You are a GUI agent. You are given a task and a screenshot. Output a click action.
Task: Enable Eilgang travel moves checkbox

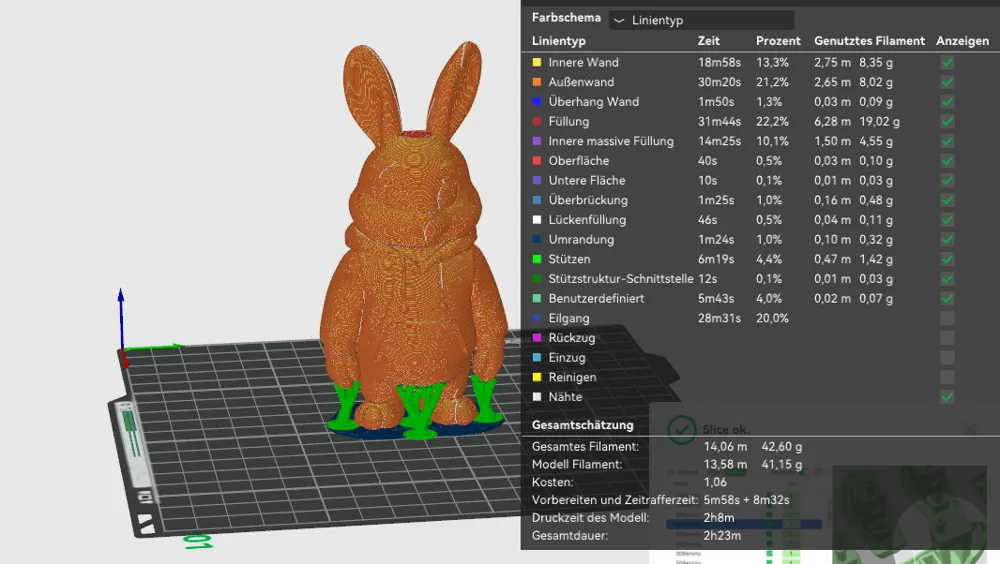pos(947,318)
